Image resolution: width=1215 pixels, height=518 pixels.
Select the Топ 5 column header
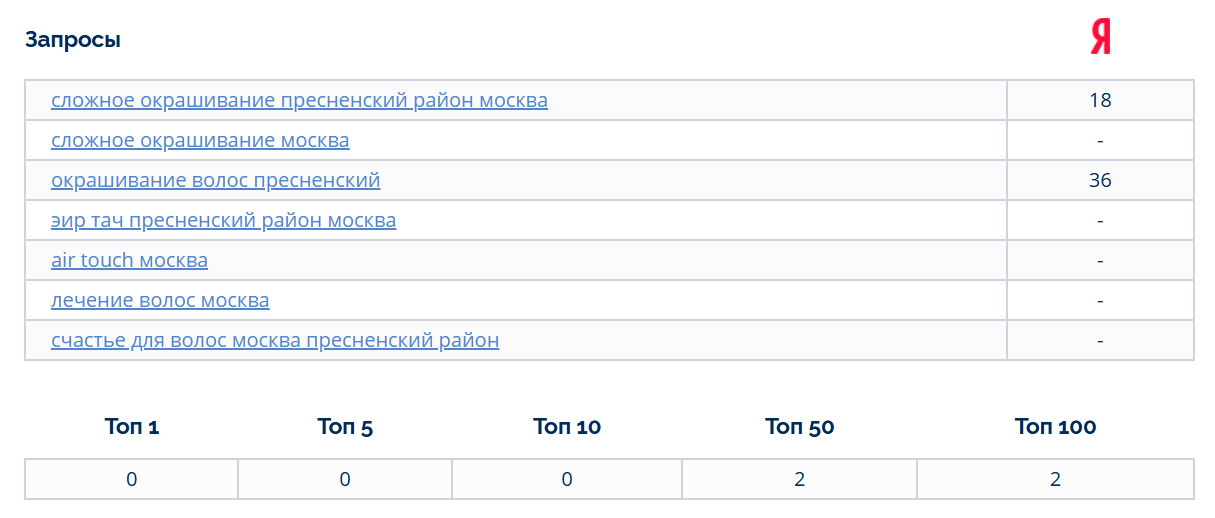[345, 427]
